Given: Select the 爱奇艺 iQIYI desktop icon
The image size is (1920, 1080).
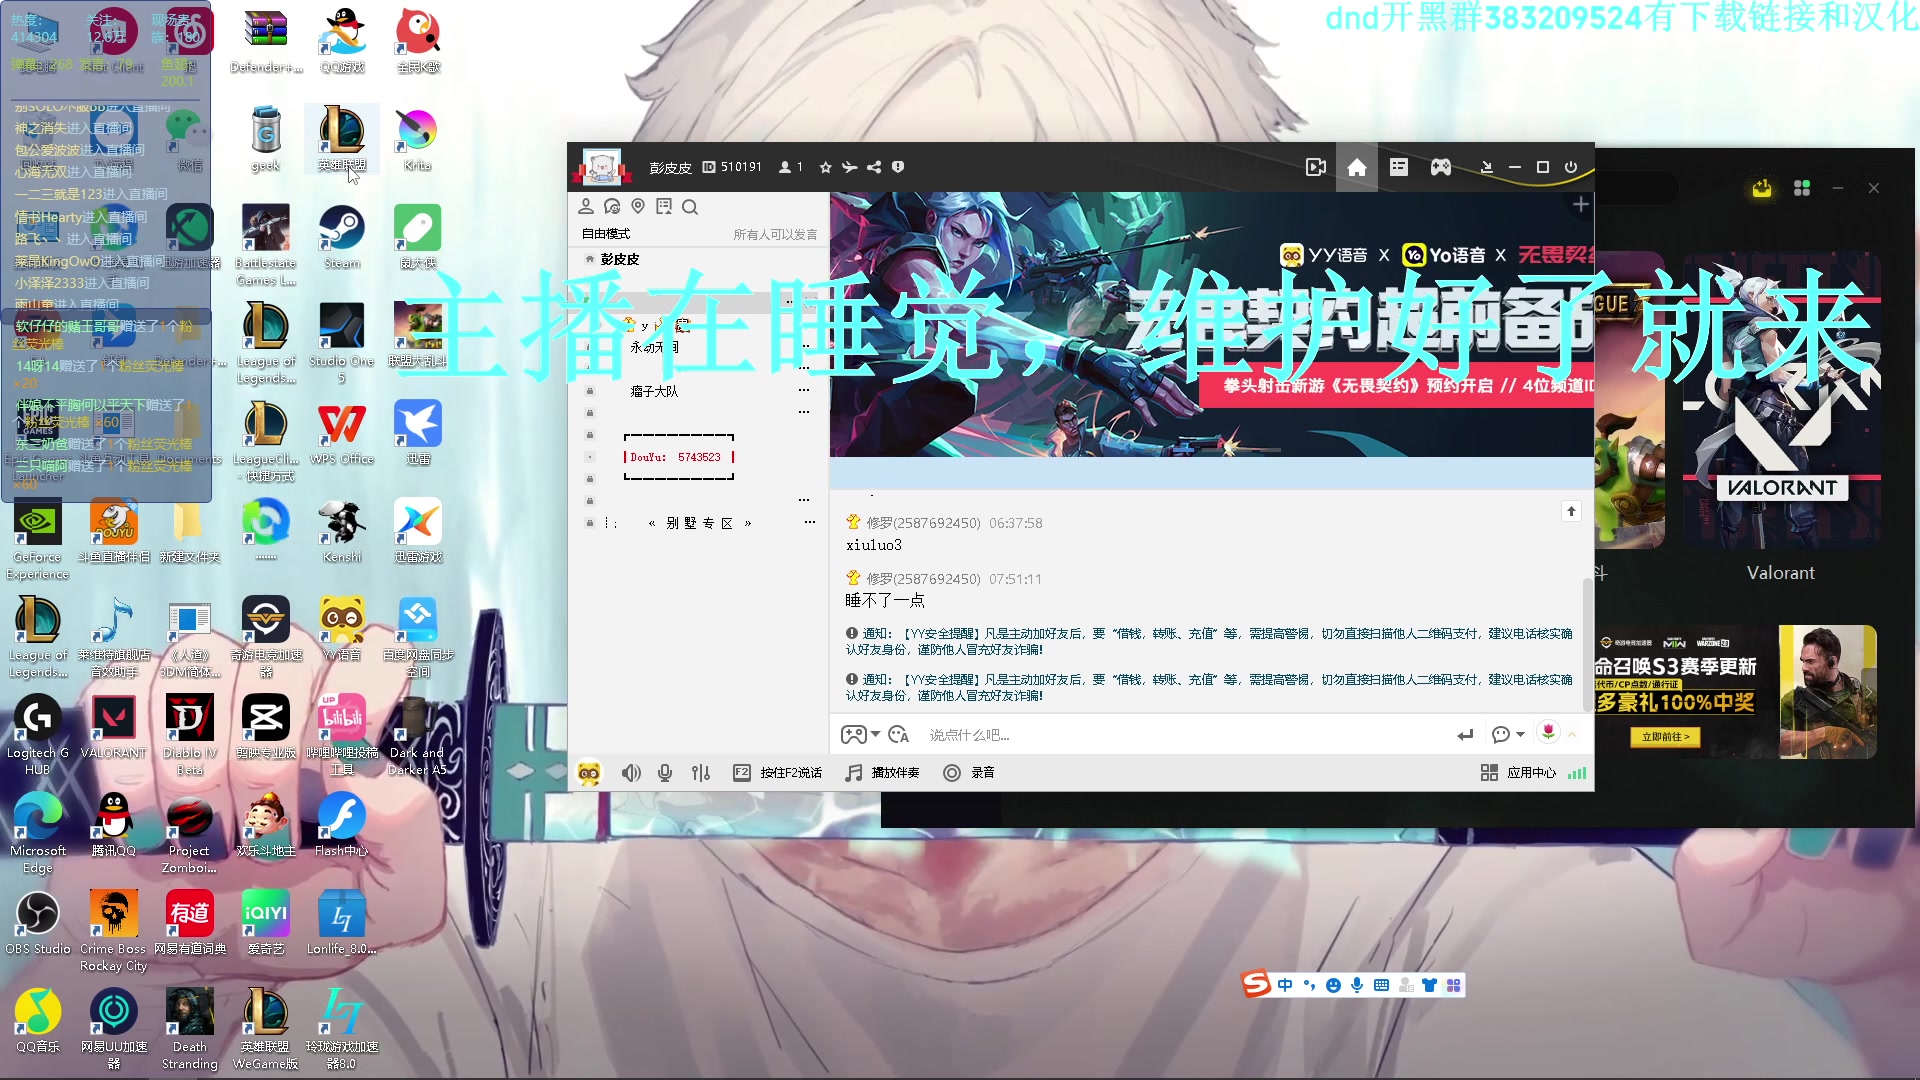Looking at the screenshot, I should 266,924.
